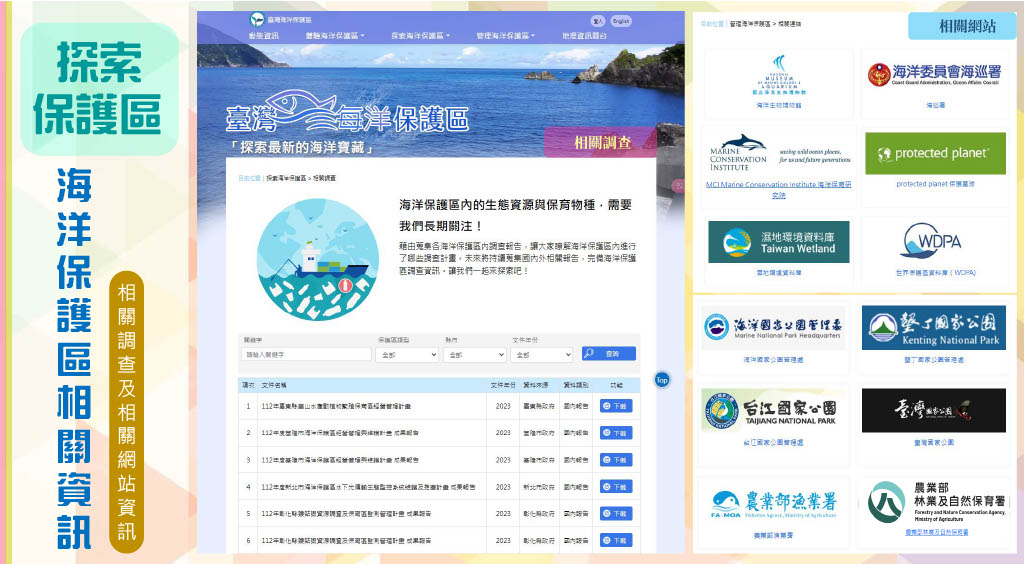Open the Kenting National Park logo
The width and height of the screenshot is (1024, 564).
click(x=934, y=327)
